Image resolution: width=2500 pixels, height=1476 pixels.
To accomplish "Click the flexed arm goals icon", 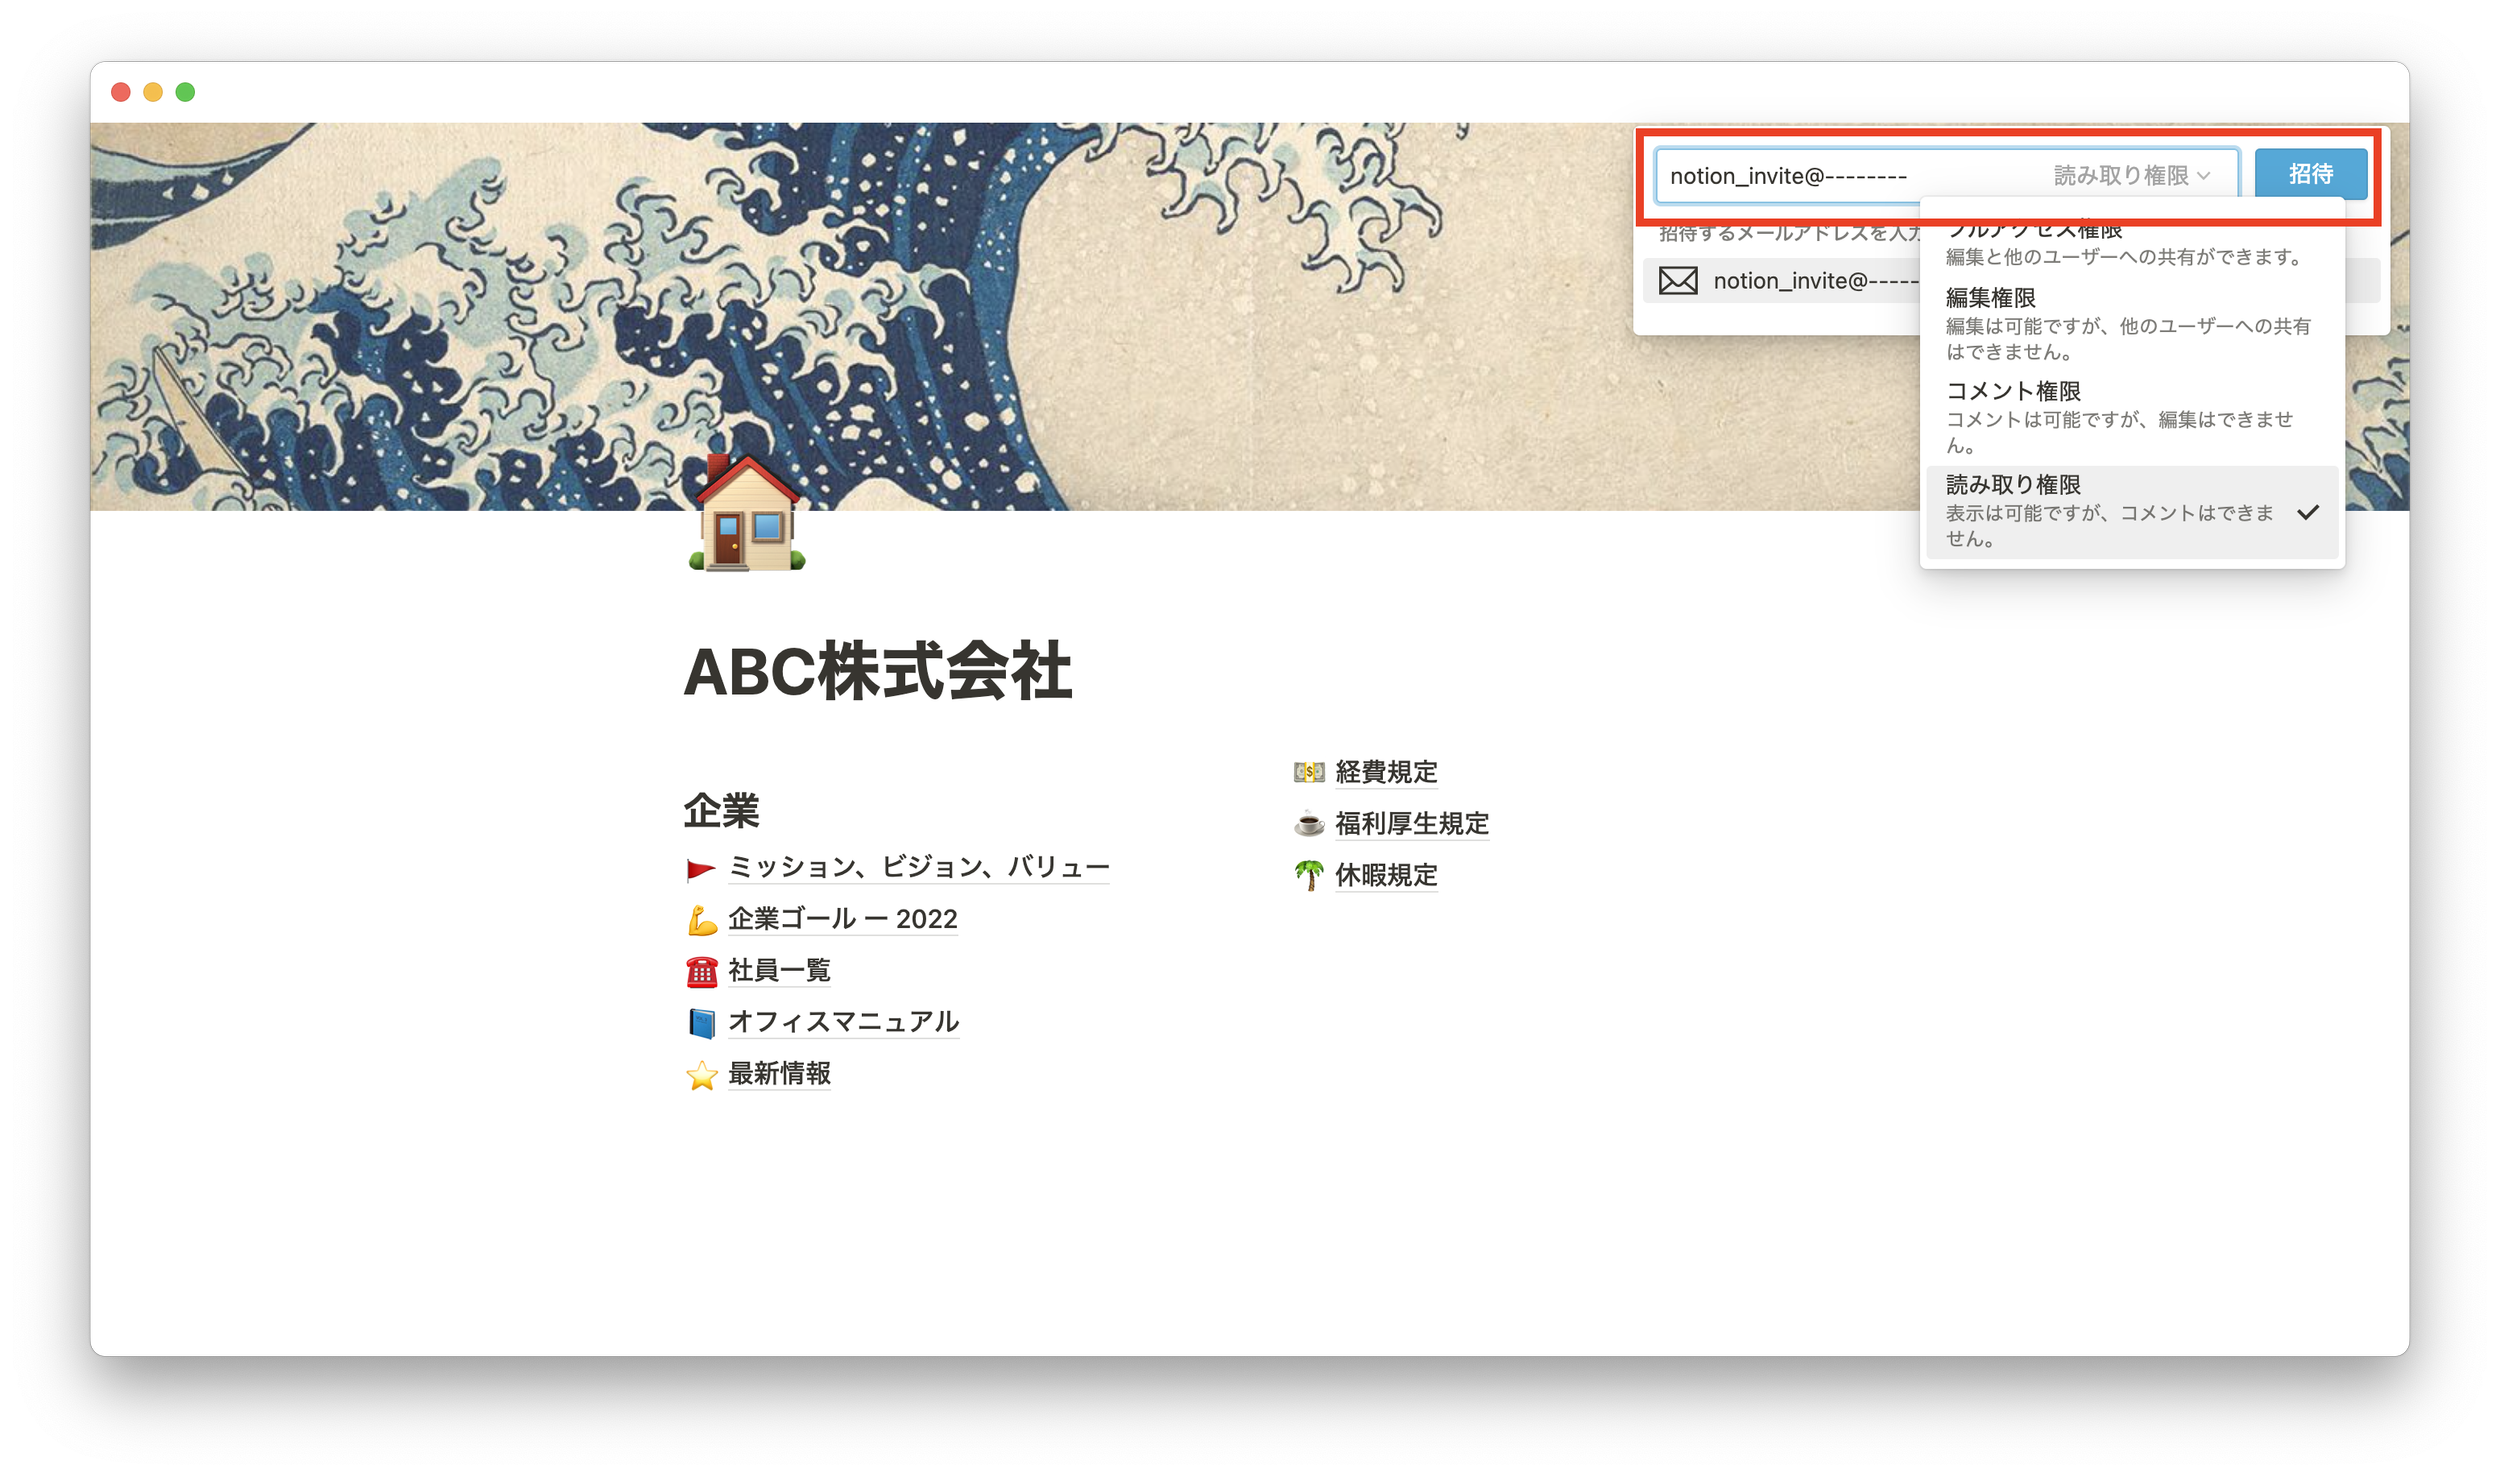I will click(702, 920).
